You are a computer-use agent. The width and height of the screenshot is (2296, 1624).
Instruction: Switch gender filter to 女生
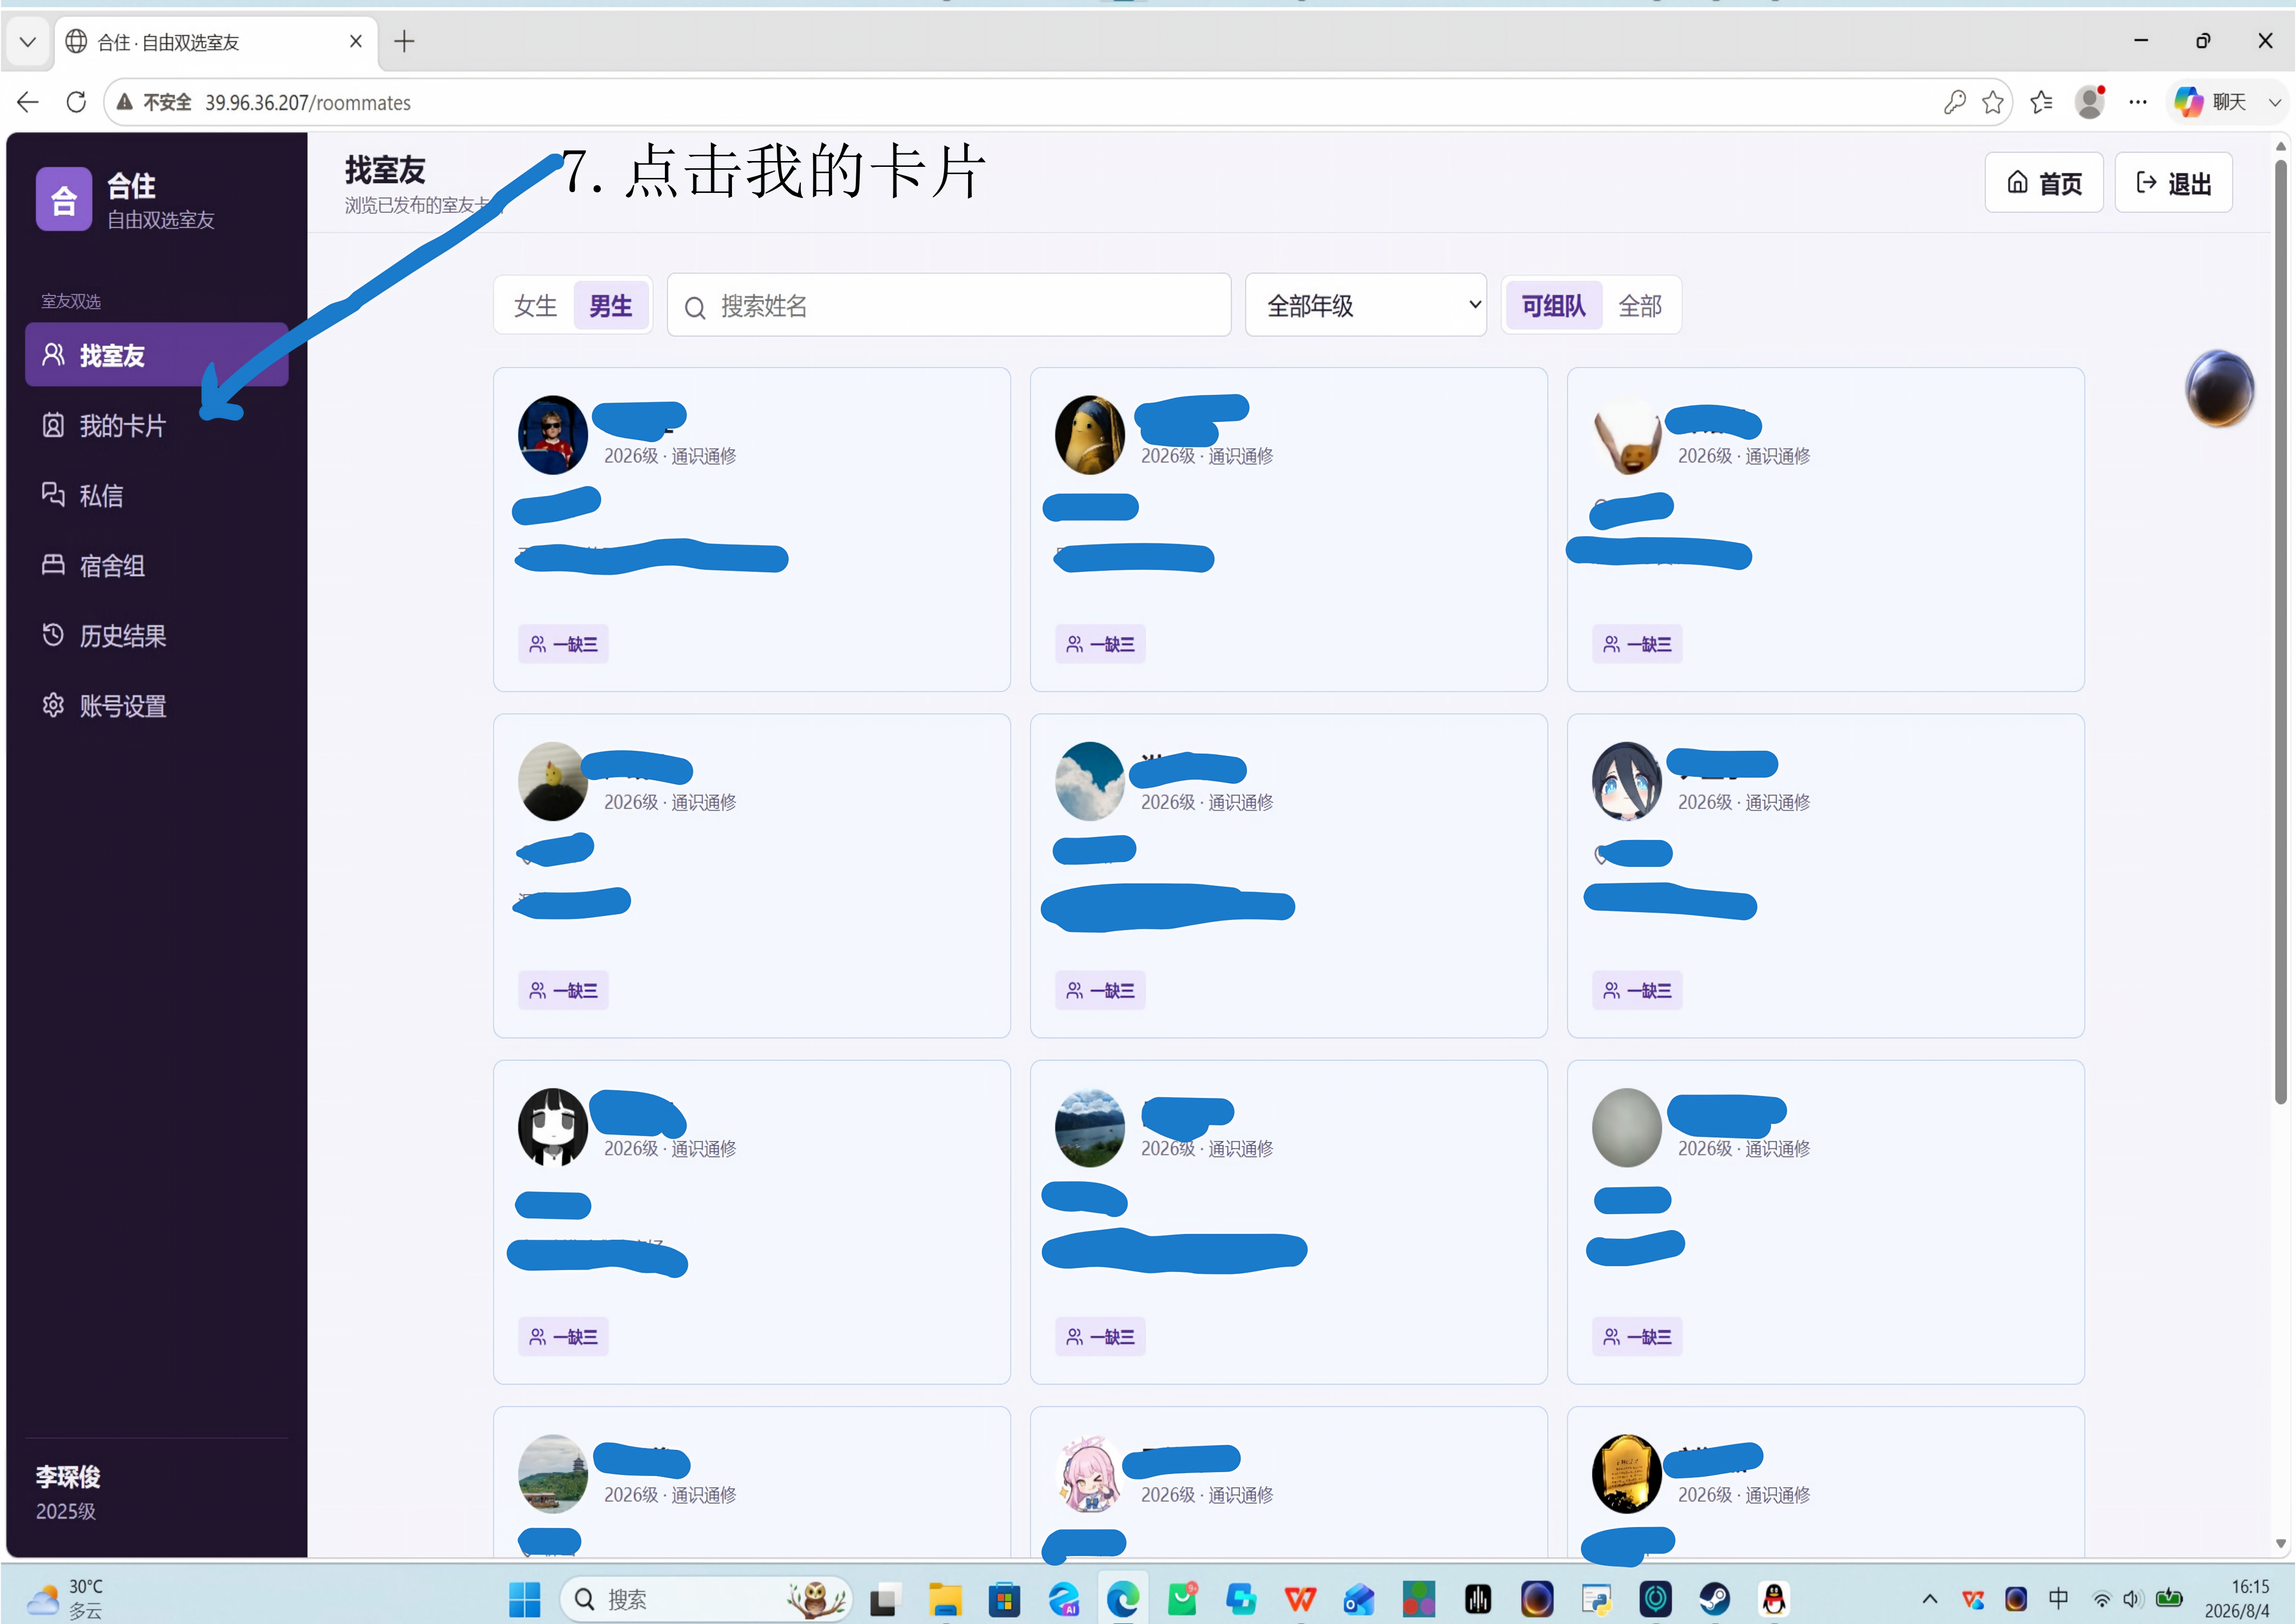[x=535, y=305]
